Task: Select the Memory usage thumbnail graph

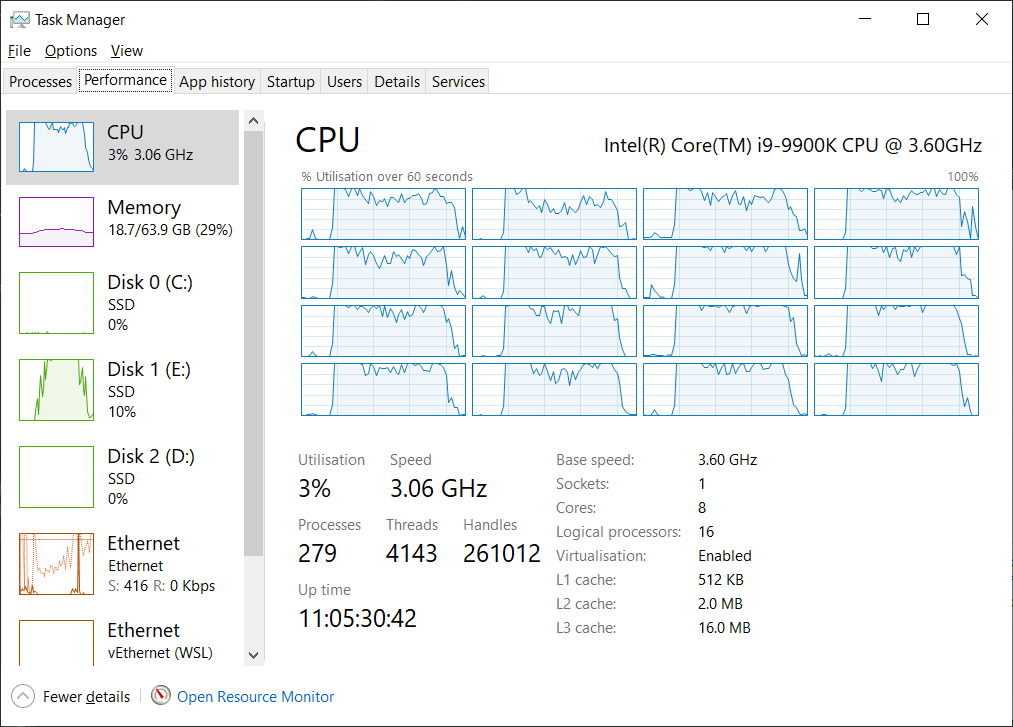Action: coord(56,222)
